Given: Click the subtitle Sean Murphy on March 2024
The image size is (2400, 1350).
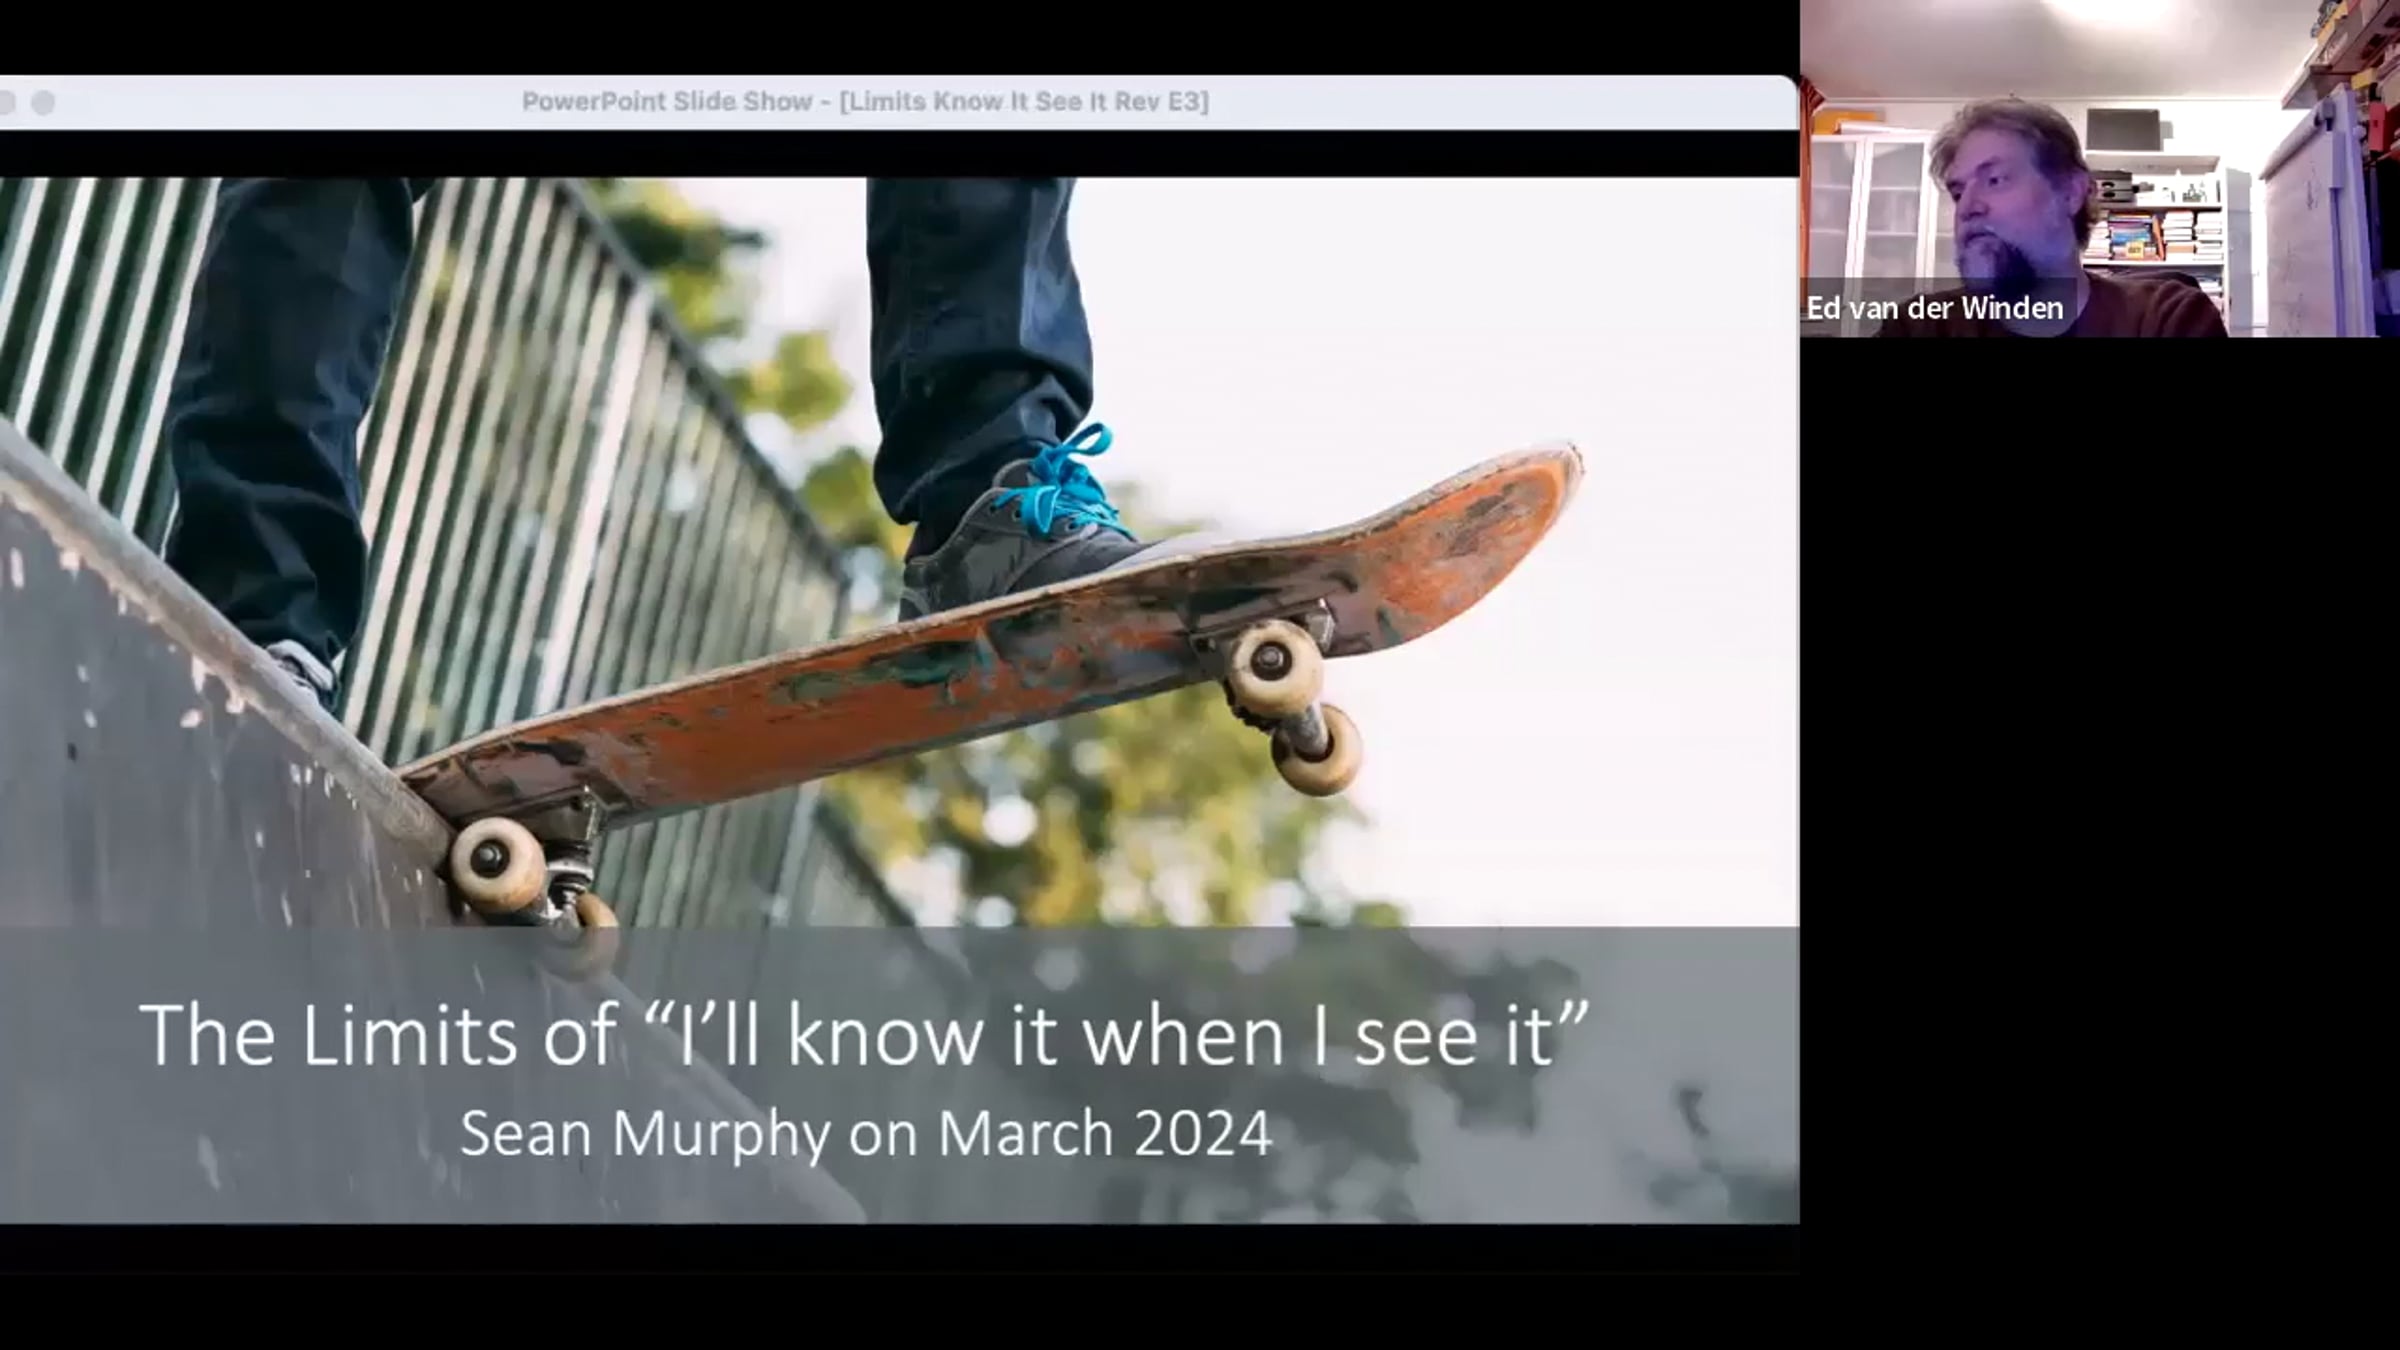Looking at the screenshot, I should (865, 1133).
